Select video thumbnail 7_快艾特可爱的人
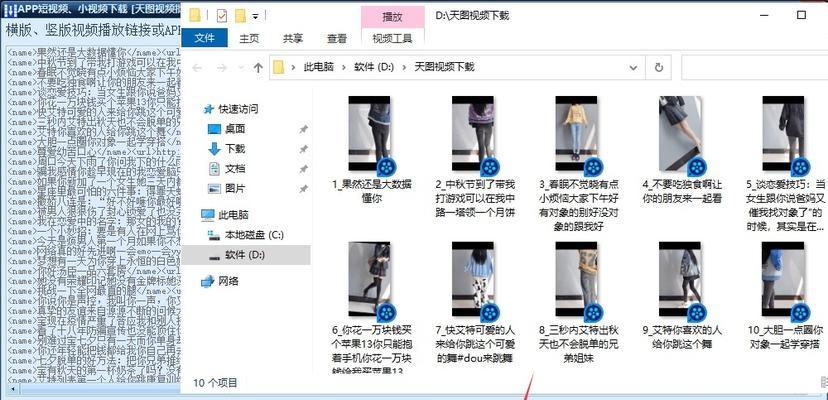The height and width of the screenshot is (400, 828). (x=473, y=280)
